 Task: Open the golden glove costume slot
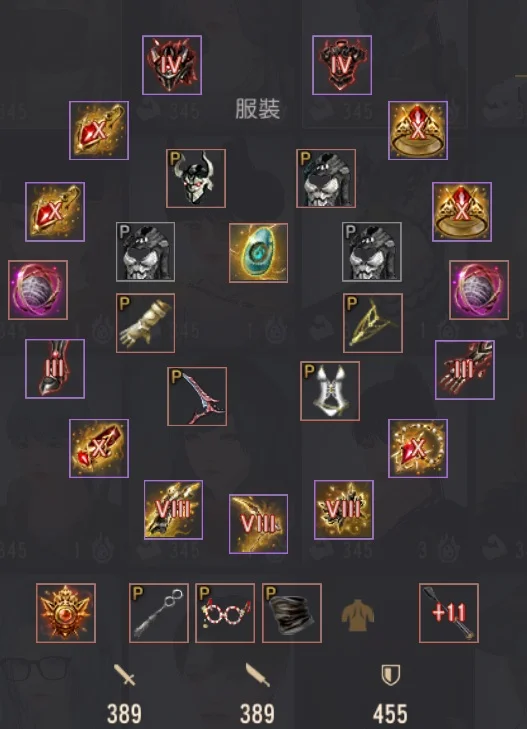point(145,323)
